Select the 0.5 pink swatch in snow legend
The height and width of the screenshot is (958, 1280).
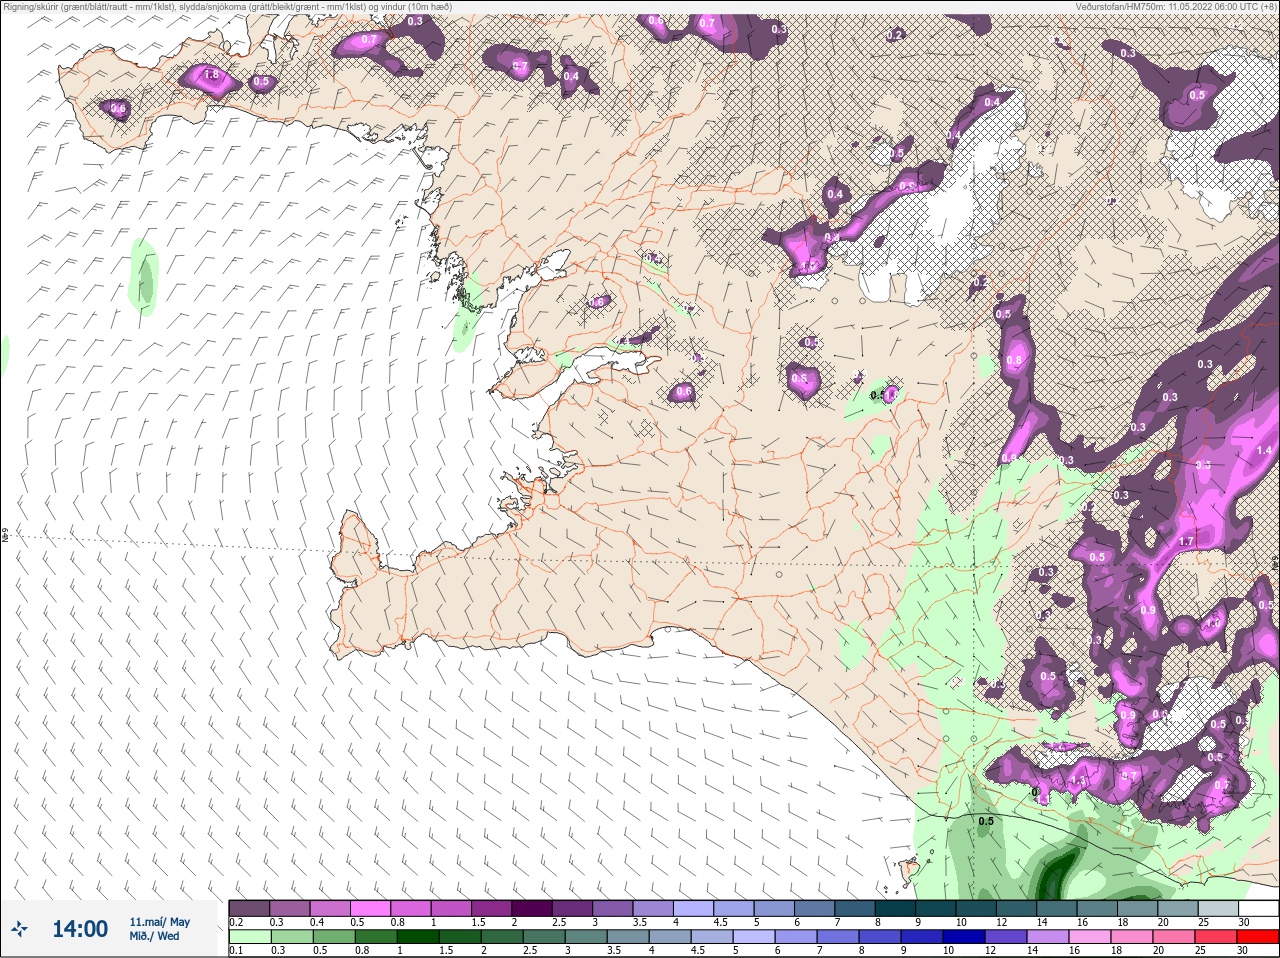pos(370,908)
